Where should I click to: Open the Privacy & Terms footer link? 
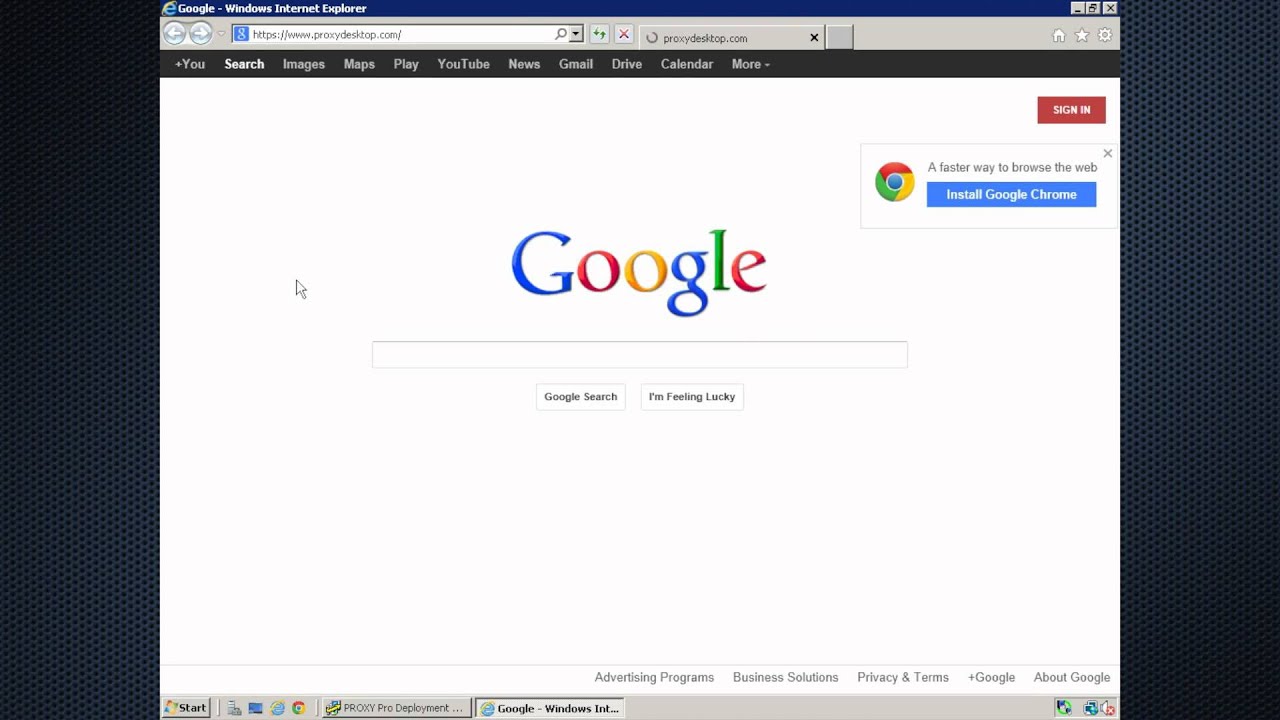(x=903, y=677)
